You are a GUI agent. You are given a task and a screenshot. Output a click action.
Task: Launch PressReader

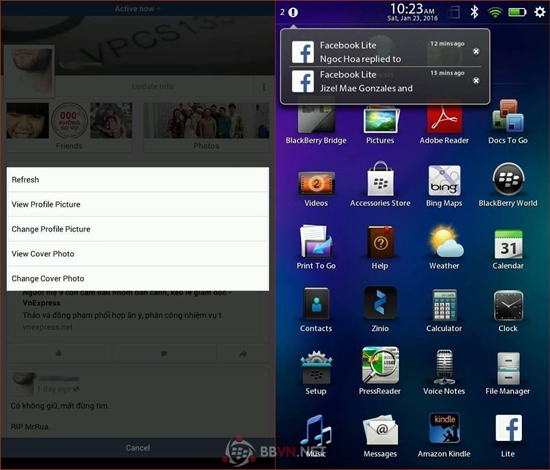click(x=380, y=372)
